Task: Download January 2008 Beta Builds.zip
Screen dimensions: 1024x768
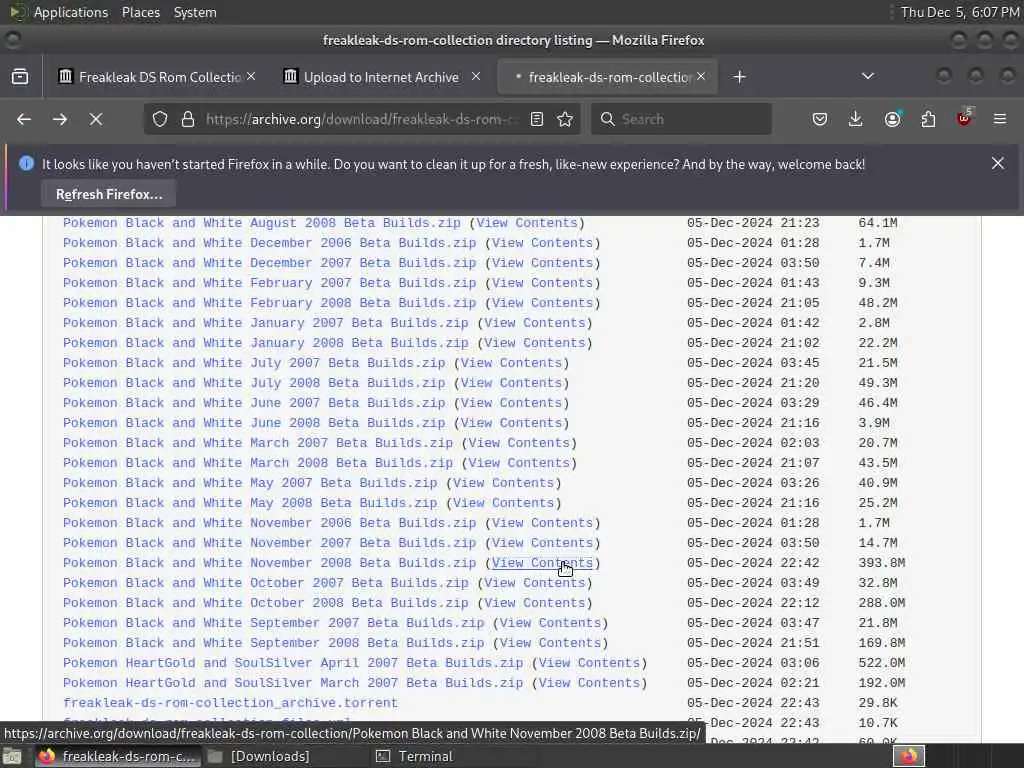Action: click(x=266, y=343)
